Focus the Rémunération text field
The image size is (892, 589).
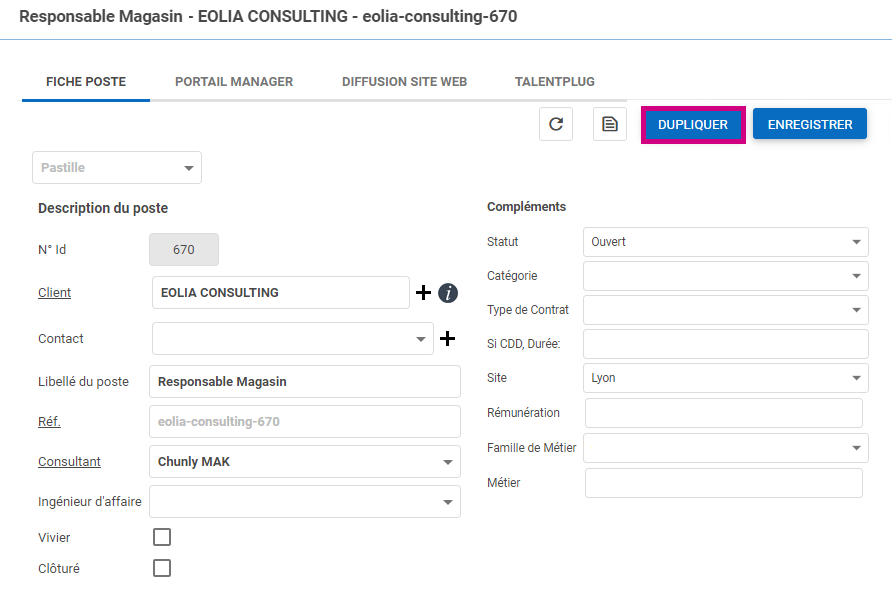click(x=723, y=413)
